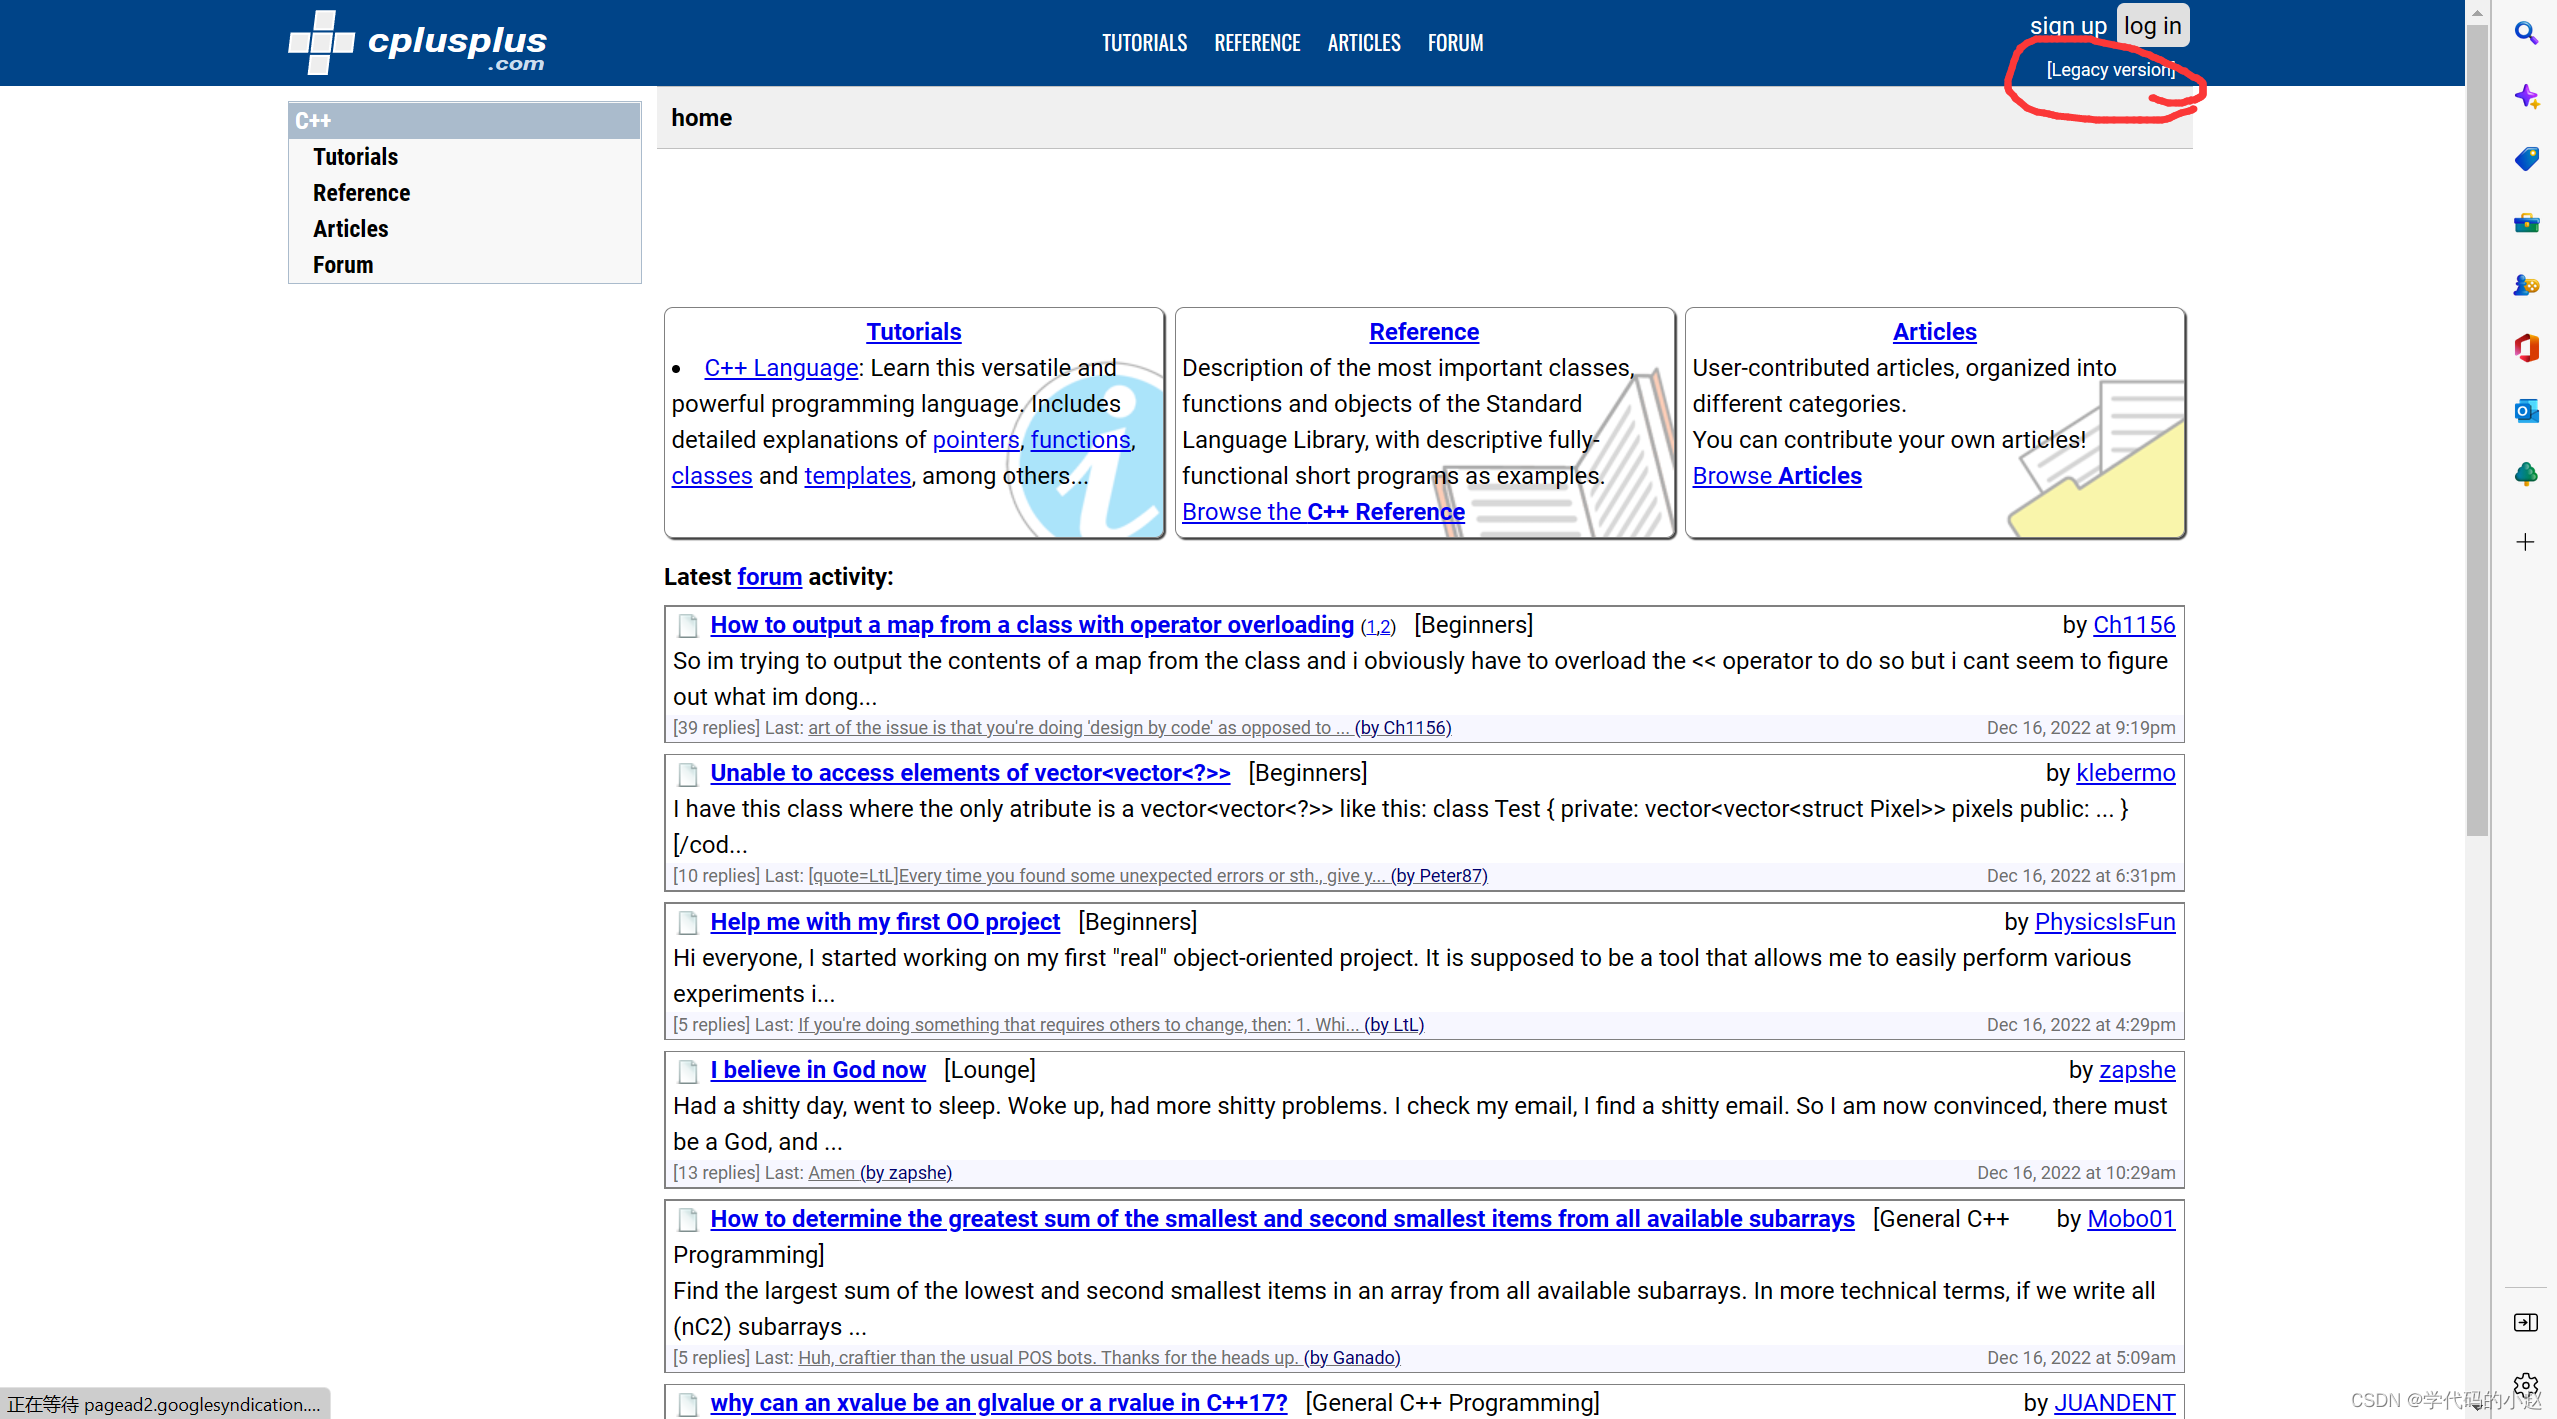Open sidebar settings gear icon

[2526, 1385]
